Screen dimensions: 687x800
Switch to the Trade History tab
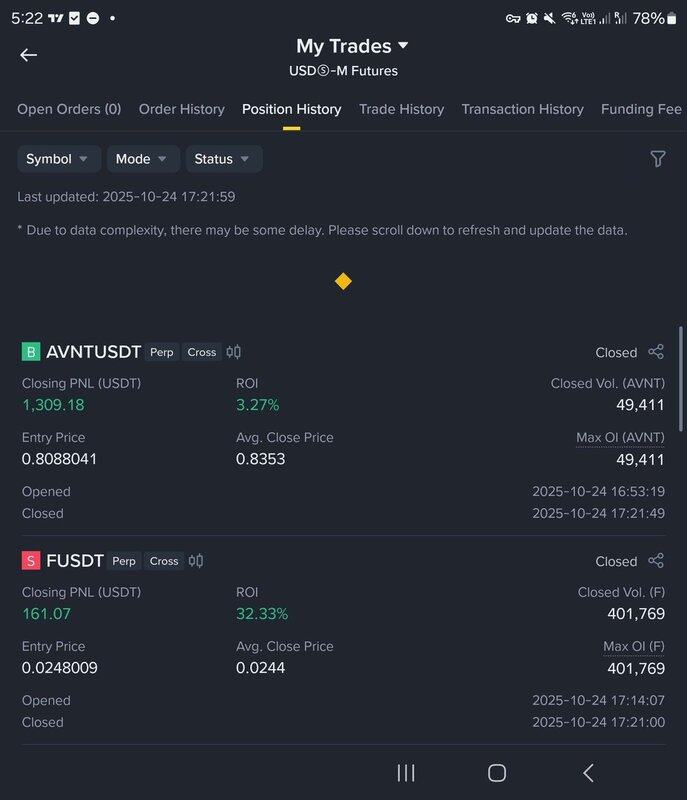[401, 109]
